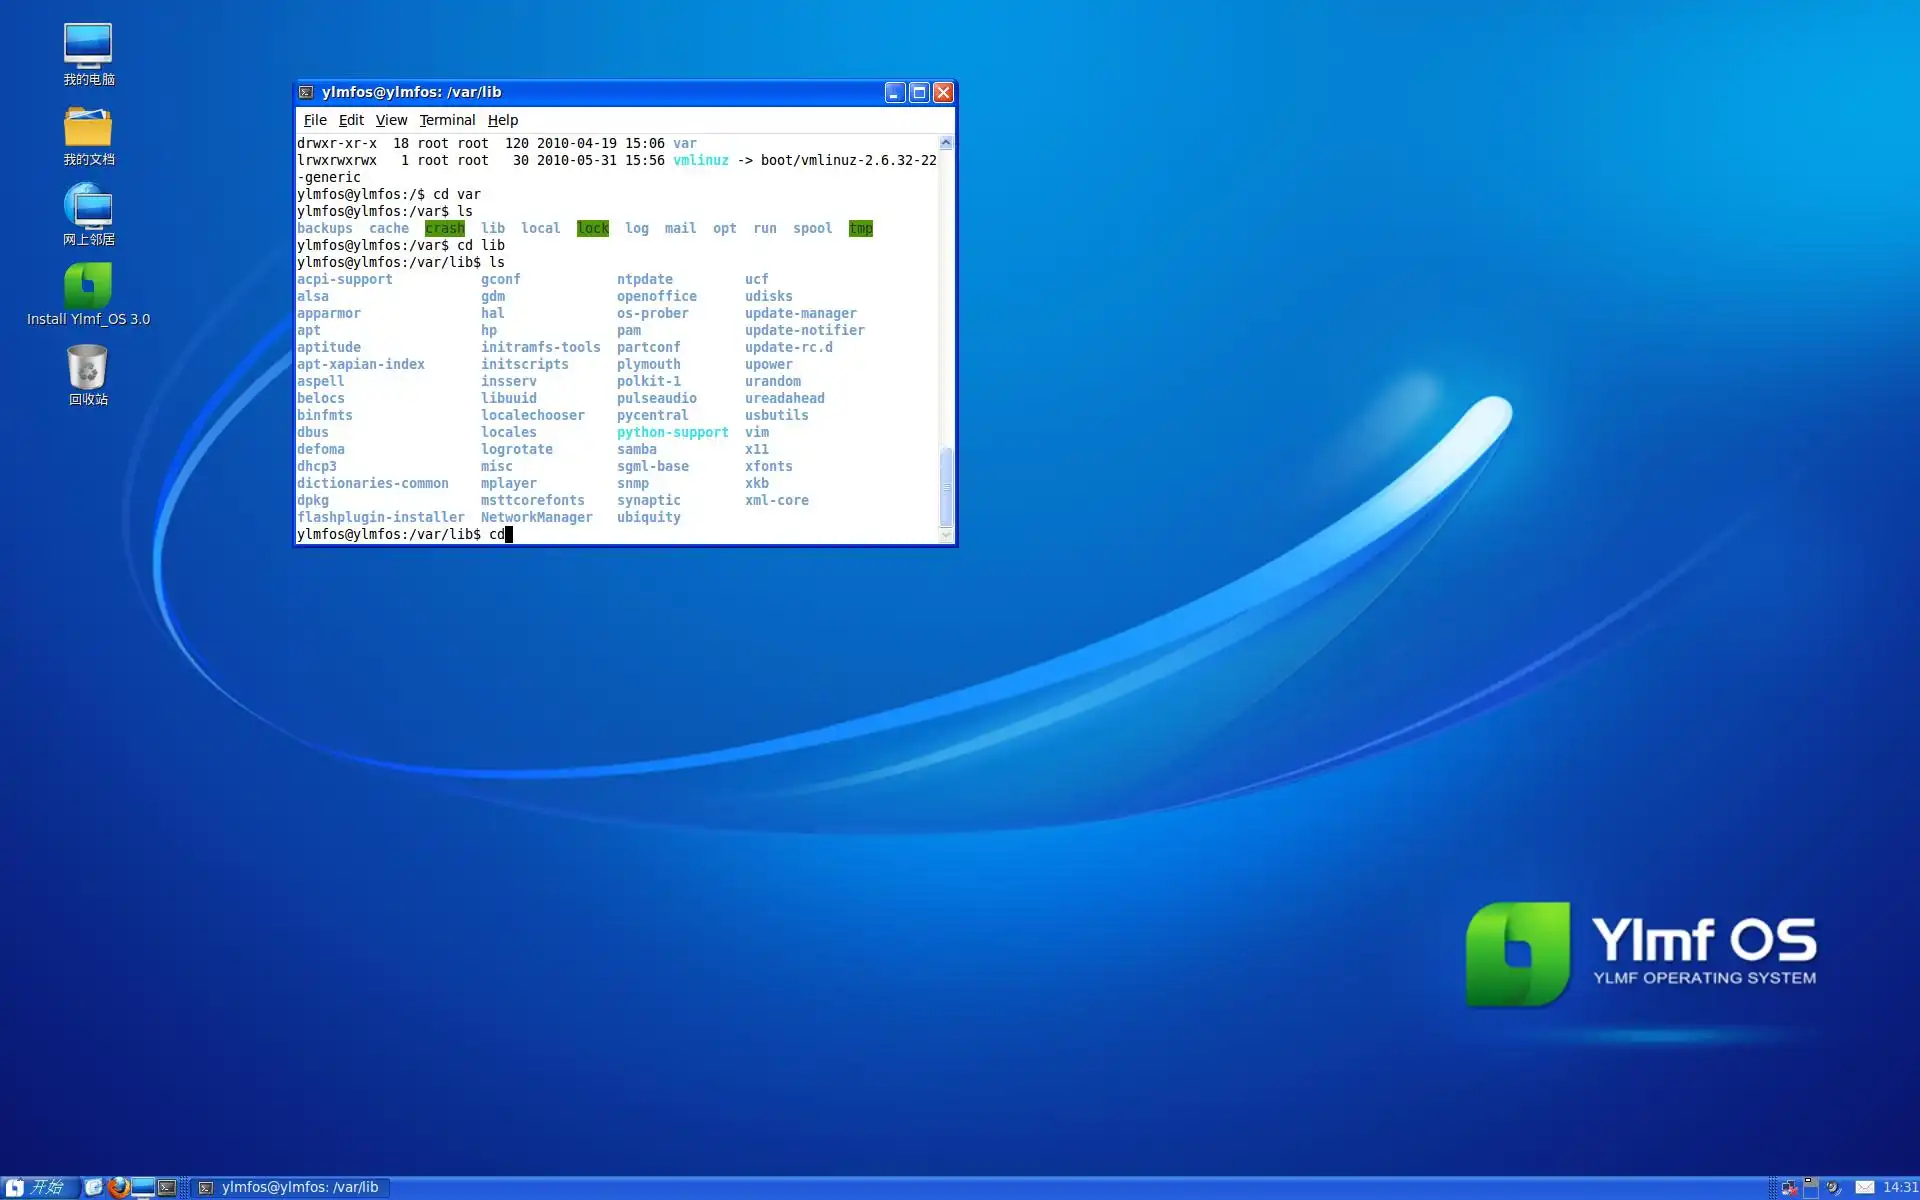Click the ylmfos@ylmfos taskbar window button

tap(290, 1187)
